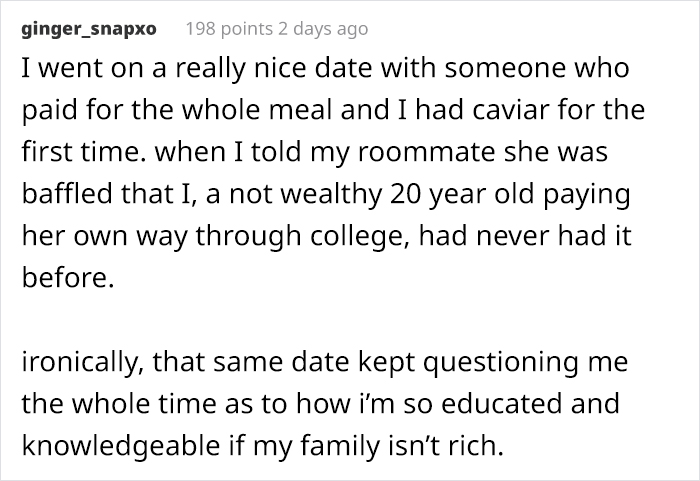The width and height of the screenshot is (700, 481).
Task: Click the word "before." ending the first paragraph
Action: click(x=66, y=281)
